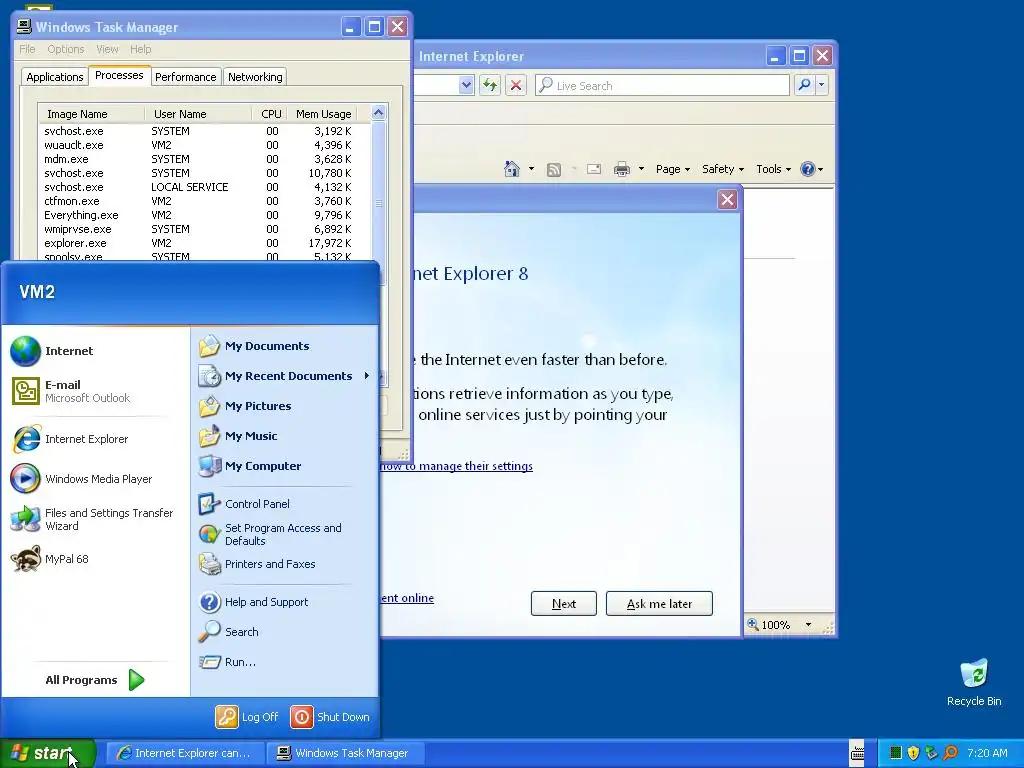Click Ask me later button
The height and width of the screenshot is (768, 1024).
click(x=659, y=603)
